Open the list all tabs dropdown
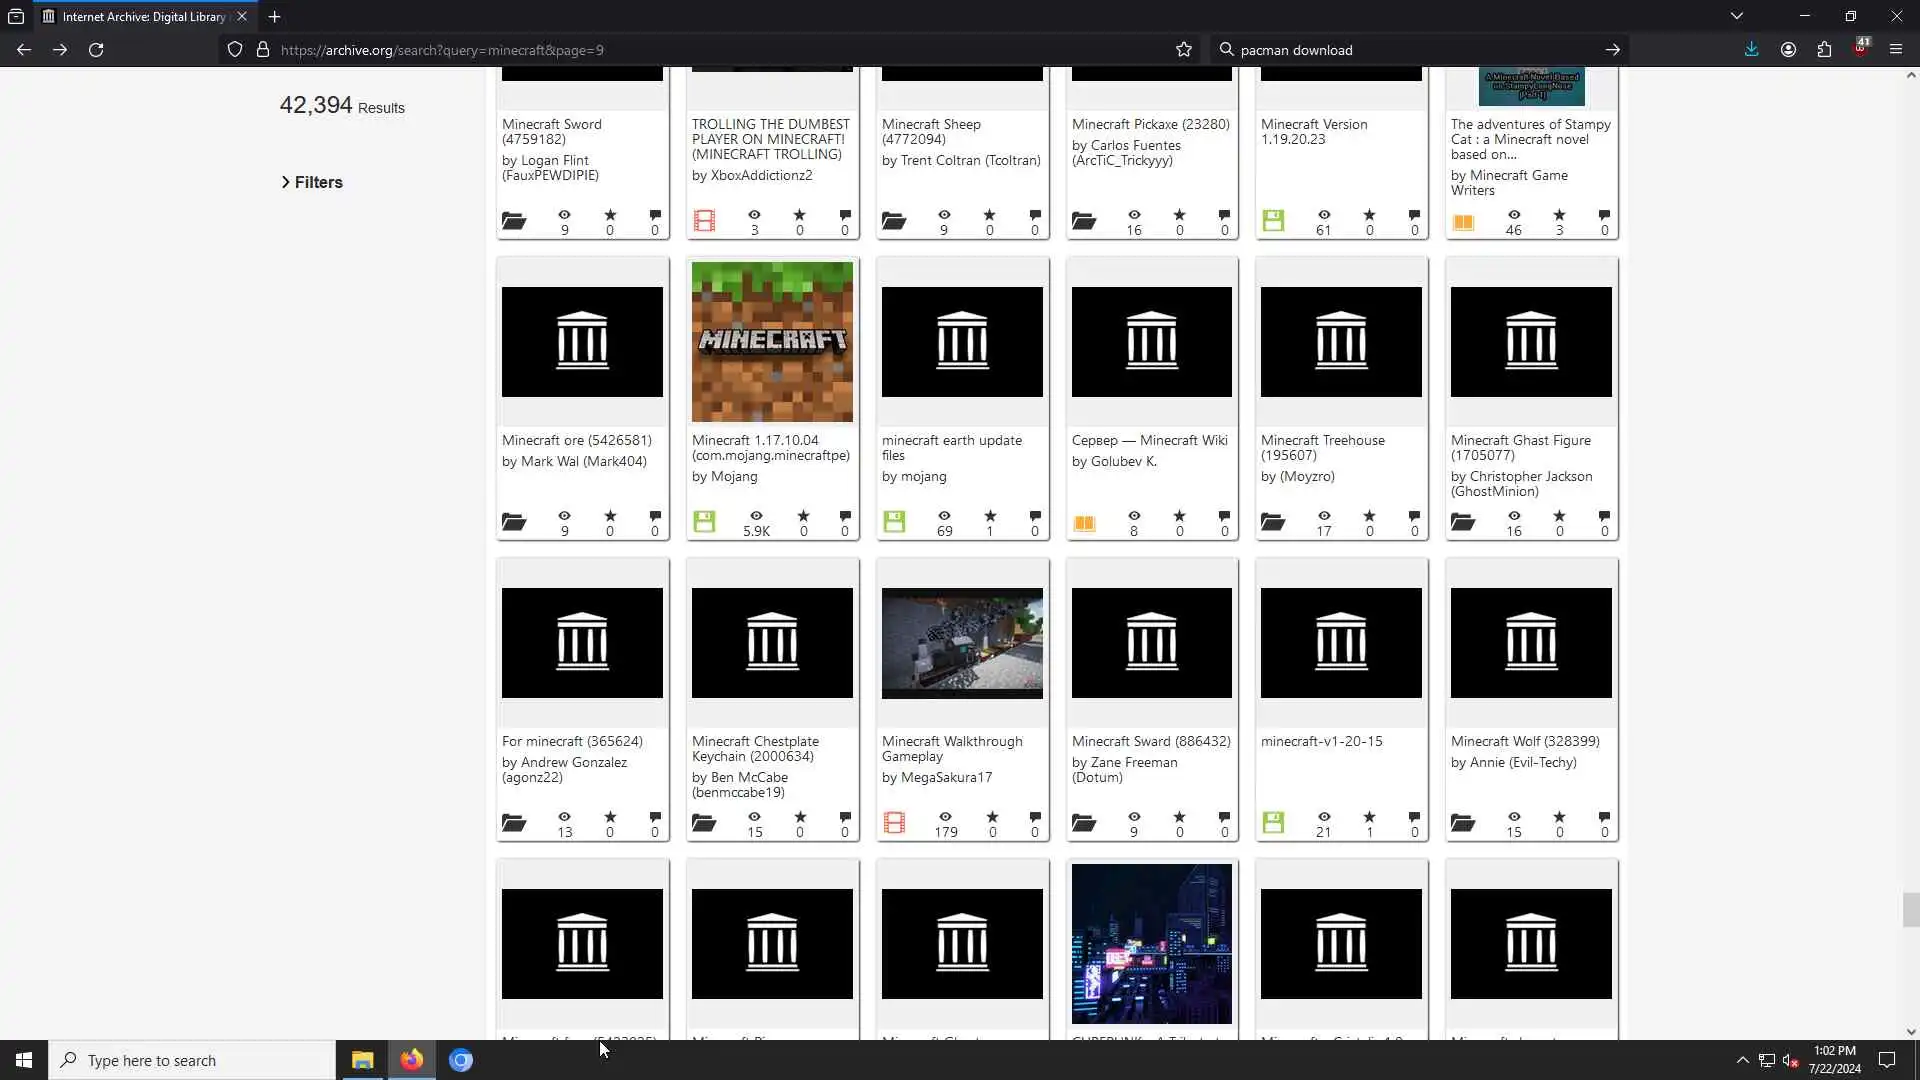Screen dimensions: 1920x1080 pos(1736,16)
